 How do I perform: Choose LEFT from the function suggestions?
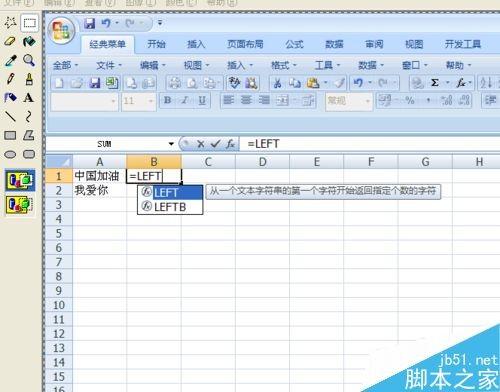click(x=170, y=193)
